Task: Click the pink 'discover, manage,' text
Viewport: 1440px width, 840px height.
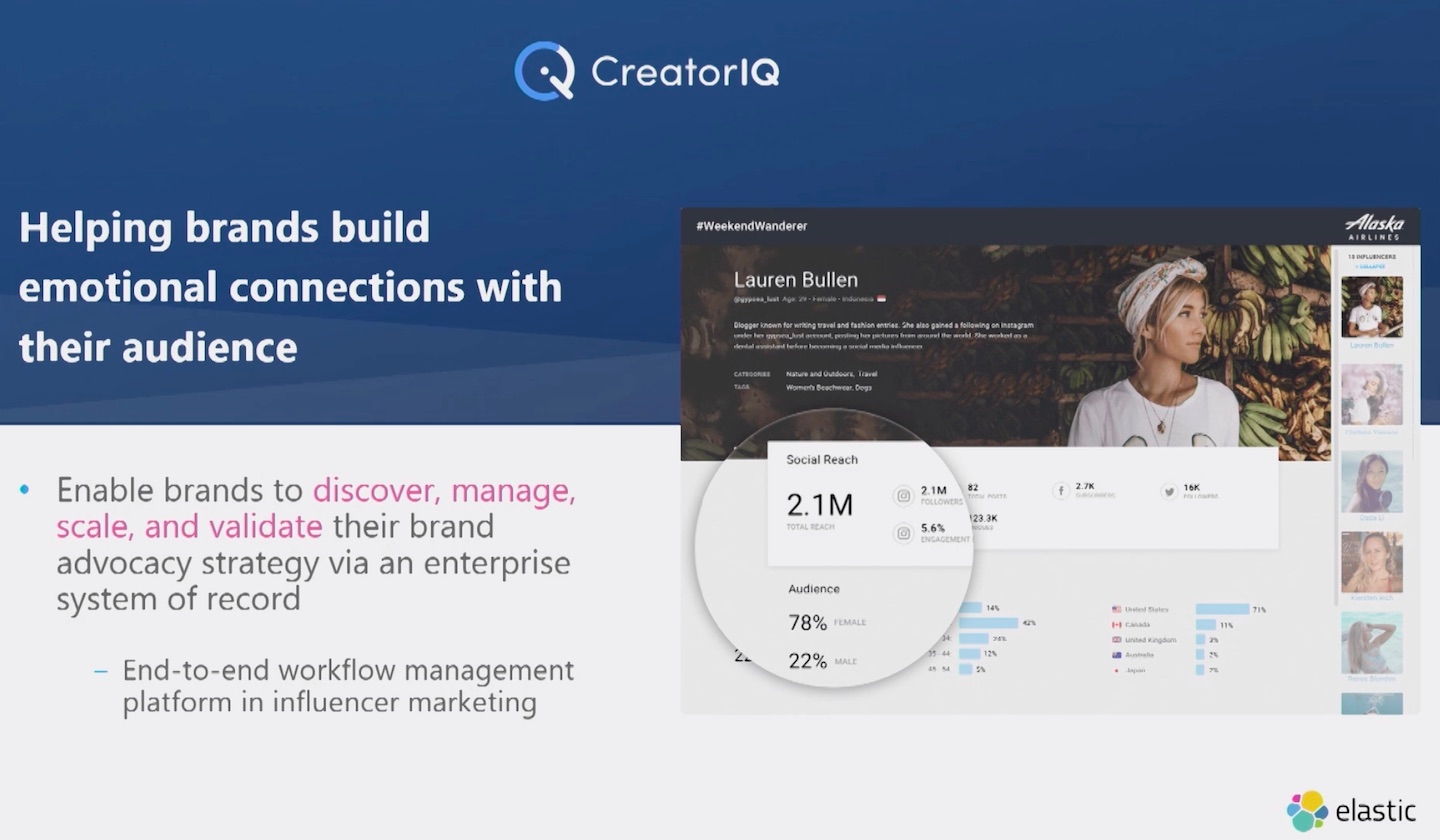Action: point(444,490)
